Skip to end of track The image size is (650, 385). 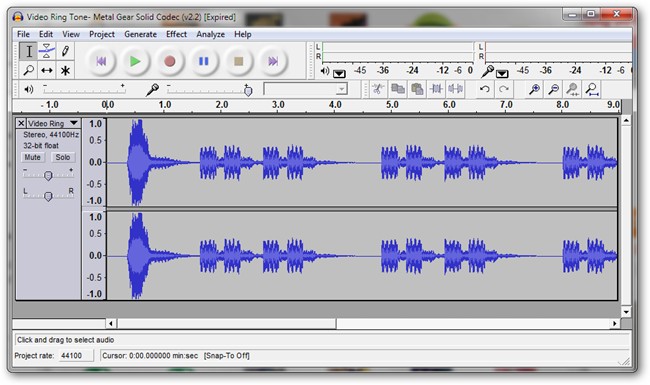pyautogui.click(x=273, y=61)
